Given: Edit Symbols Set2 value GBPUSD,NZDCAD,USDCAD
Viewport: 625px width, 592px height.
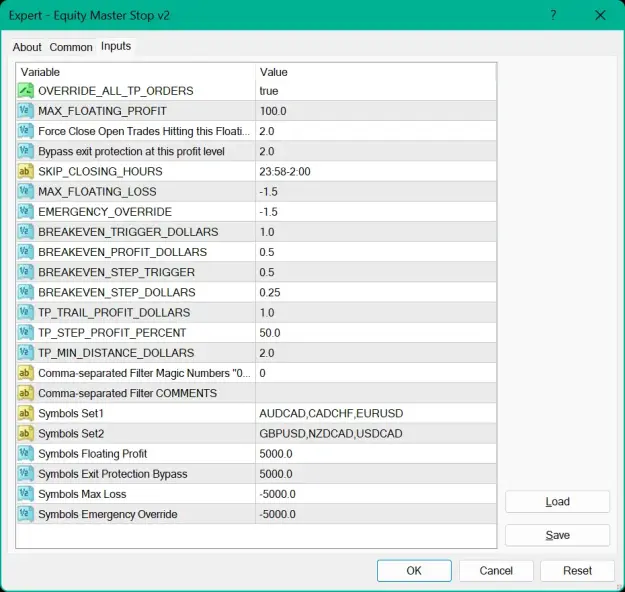Looking at the screenshot, I should [x=376, y=433].
